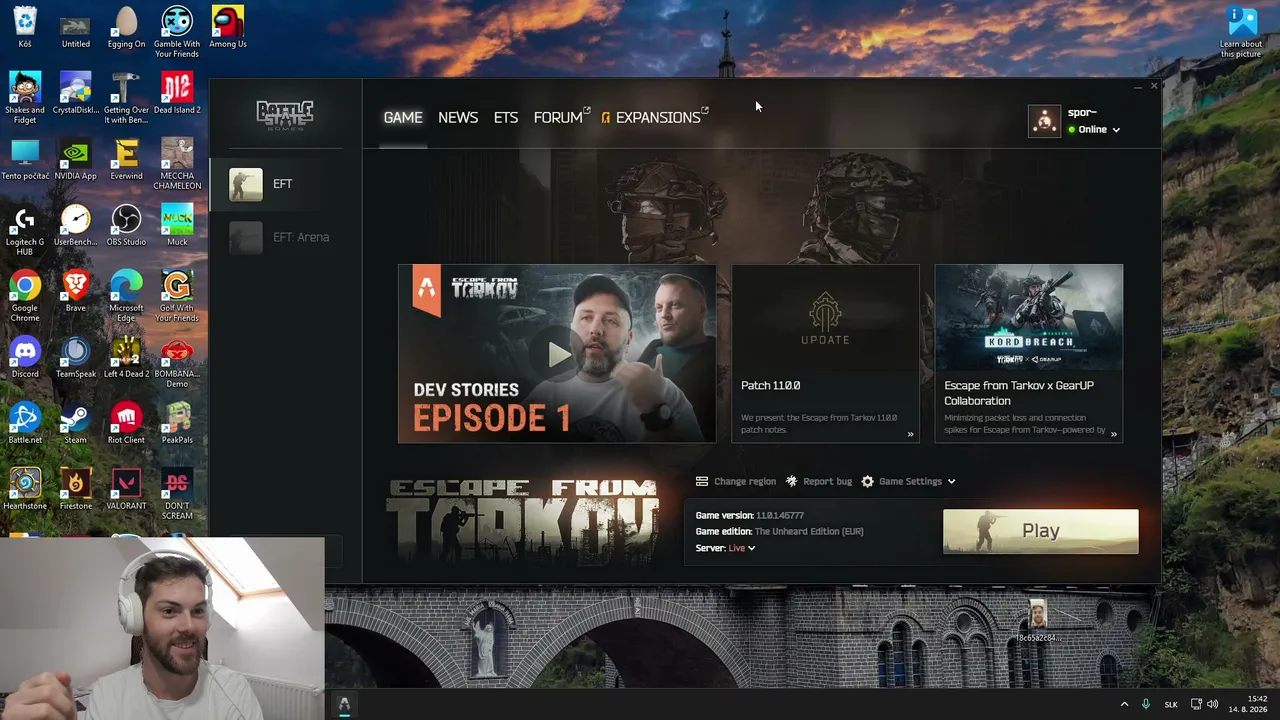Open Microsoft Edge from the desktop
Viewport: 1280px width, 720px height.
pyautogui.click(x=126, y=296)
